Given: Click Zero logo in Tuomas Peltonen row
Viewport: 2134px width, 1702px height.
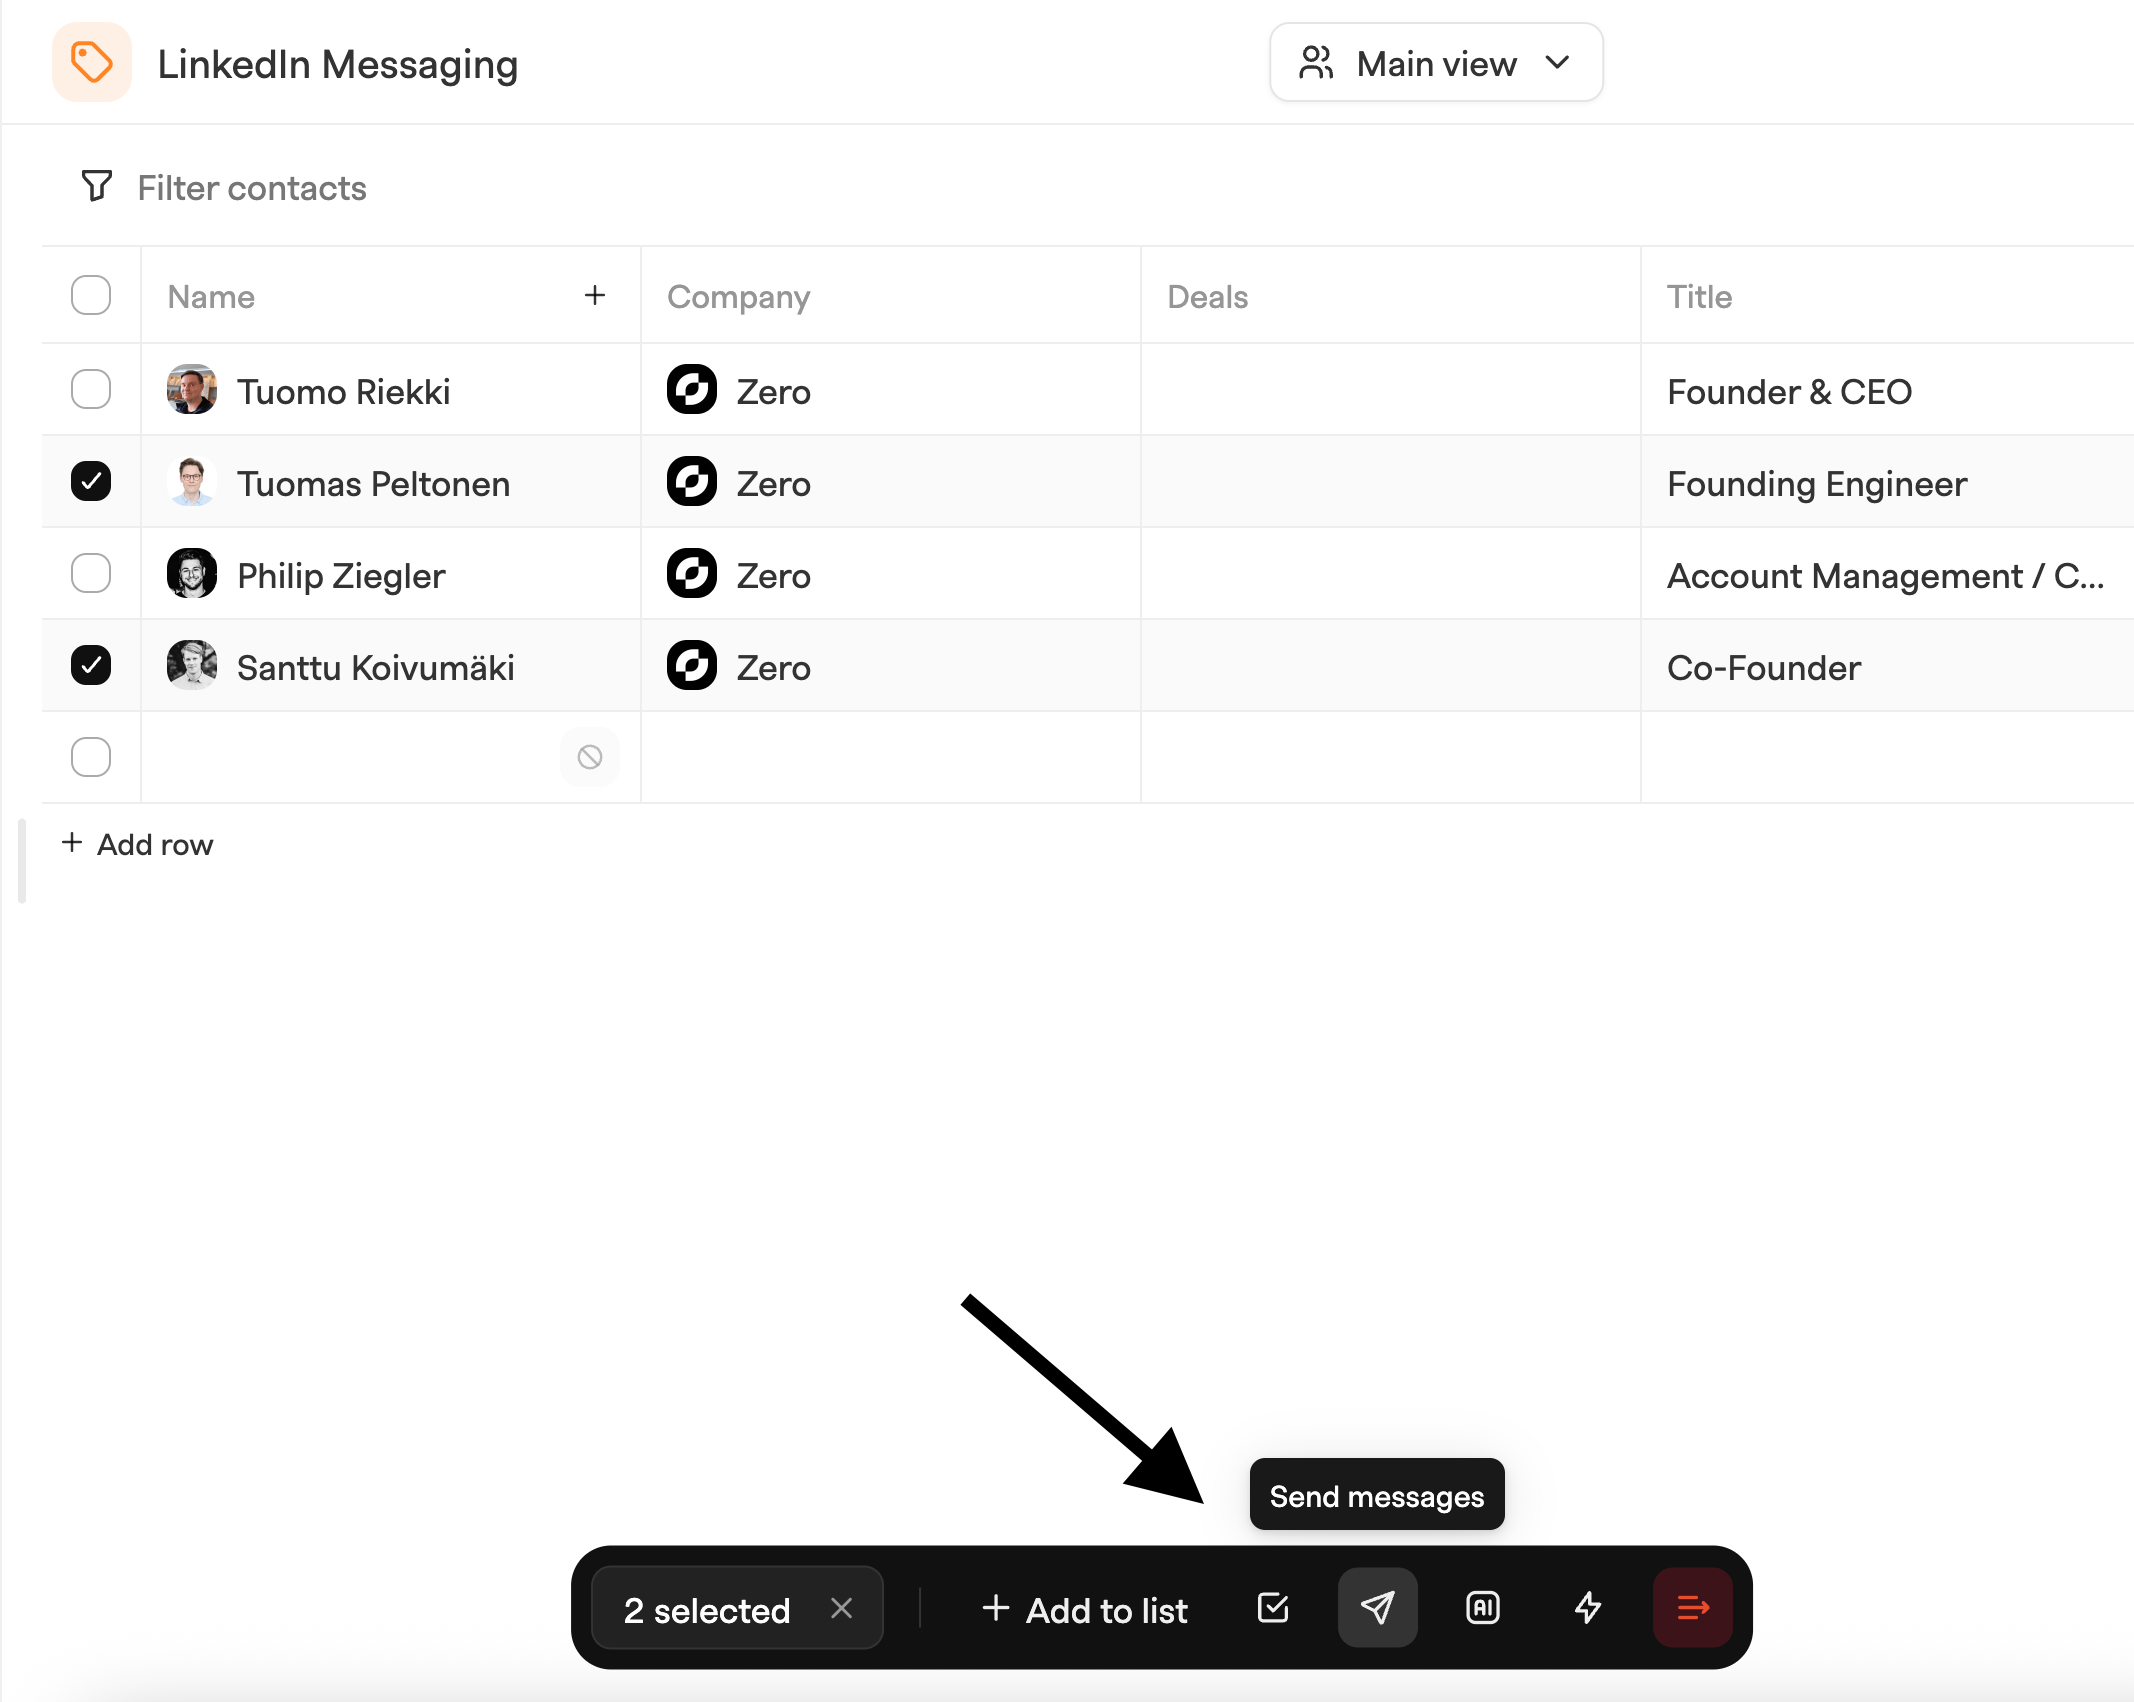Looking at the screenshot, I should pyautogui.click(x=692, y=481).
